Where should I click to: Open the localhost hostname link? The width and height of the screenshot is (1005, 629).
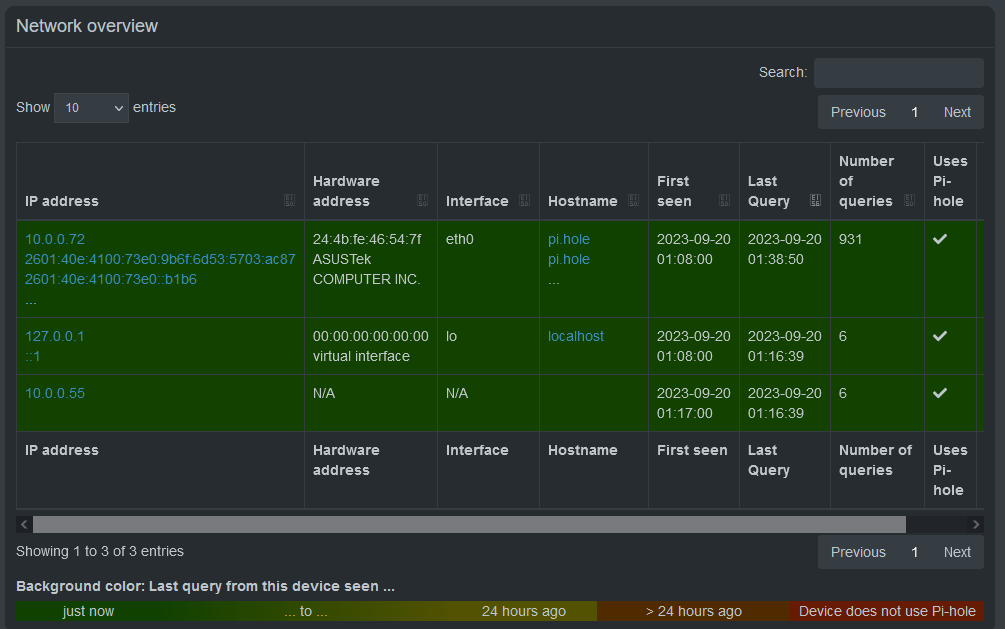click(576, 337)
